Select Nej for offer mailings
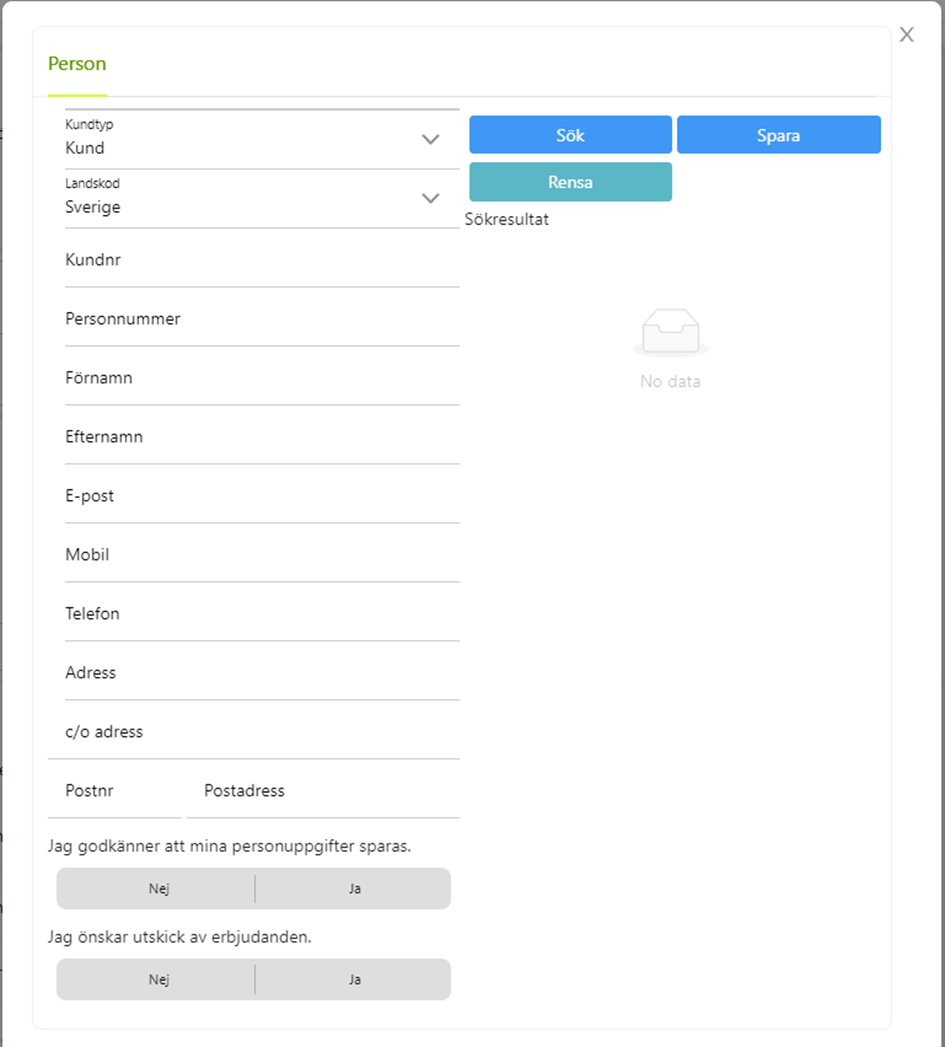This screenshot has height=1047, width=945. [x=156, y=980]
